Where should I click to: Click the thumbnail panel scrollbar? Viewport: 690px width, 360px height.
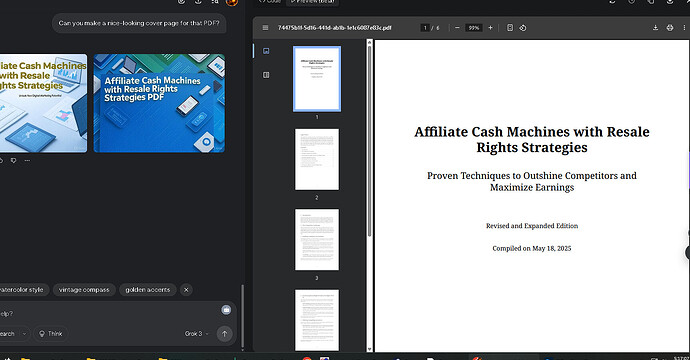tap(370, 141)
